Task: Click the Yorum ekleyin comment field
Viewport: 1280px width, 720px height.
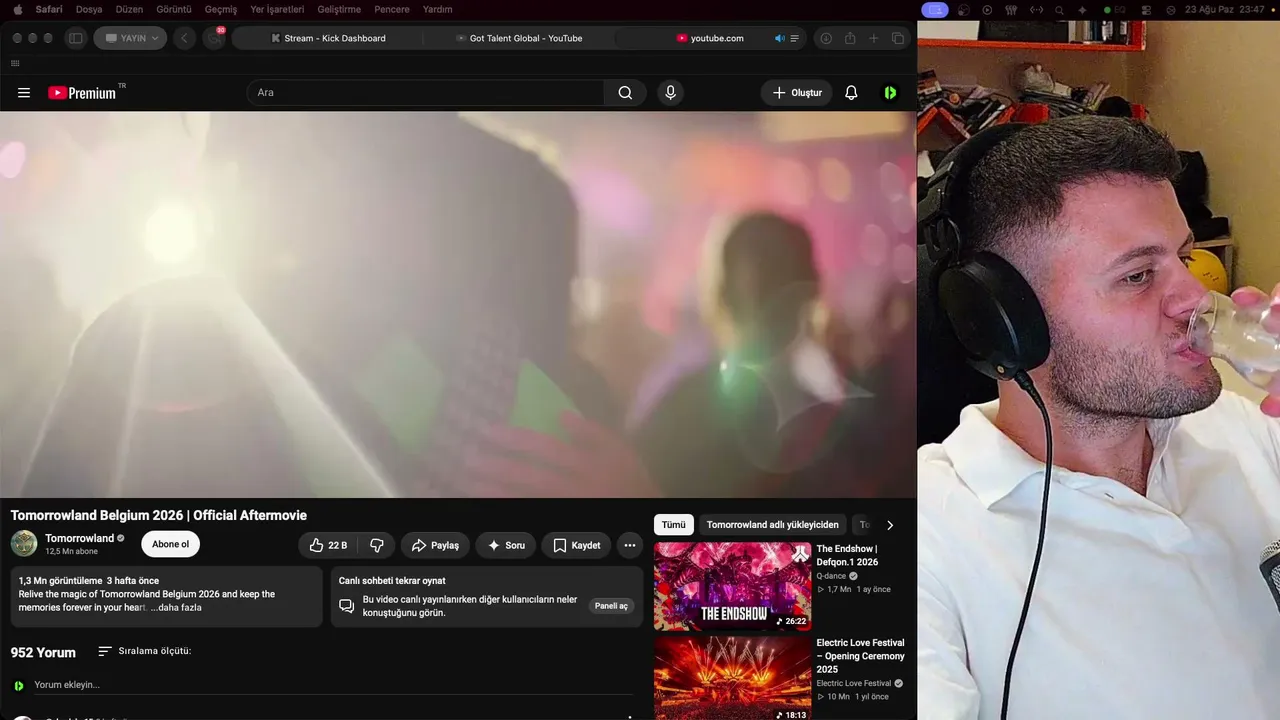Action: pos(334,685)
